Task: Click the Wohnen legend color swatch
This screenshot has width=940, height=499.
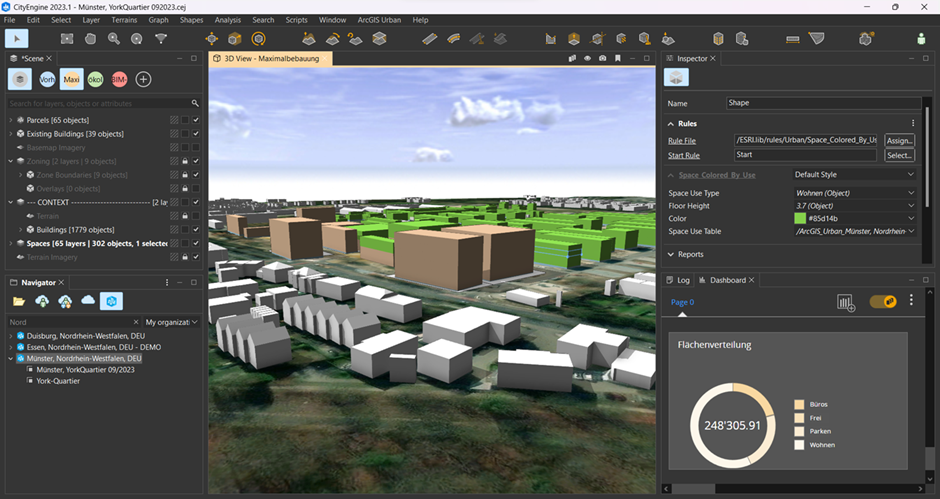Action: (799, 445)
